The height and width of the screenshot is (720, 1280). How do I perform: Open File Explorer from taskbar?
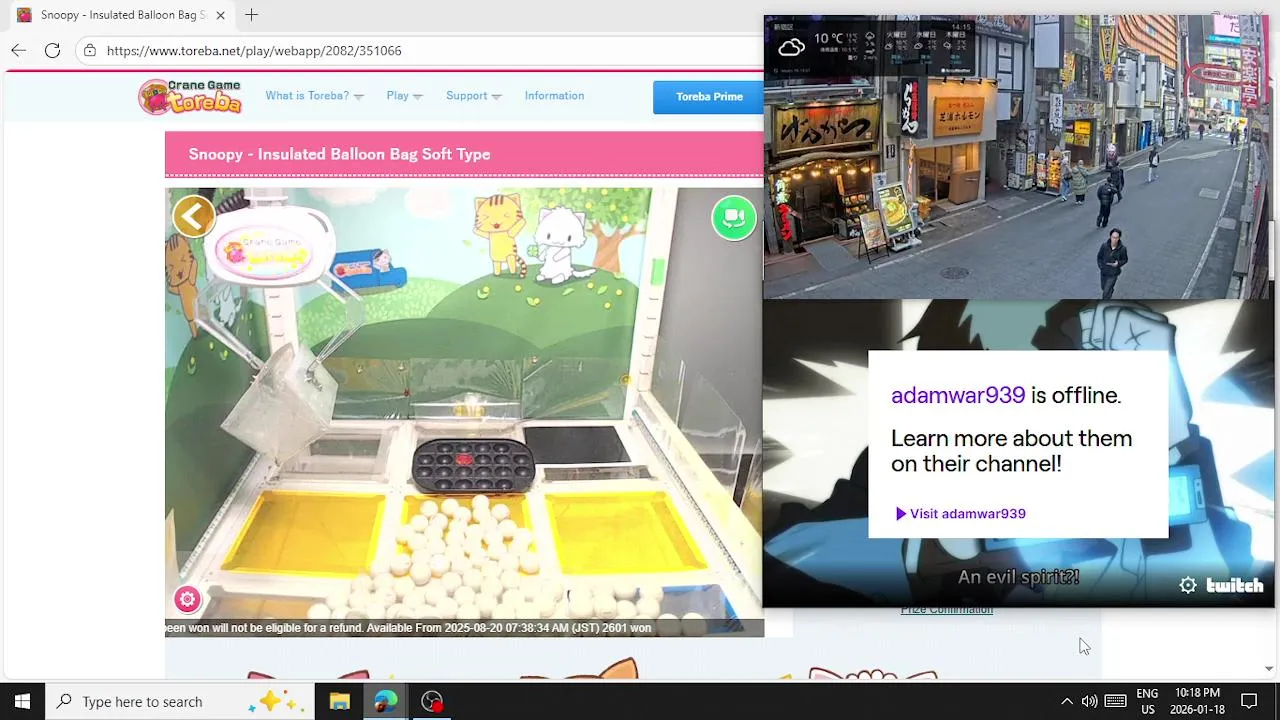coord(339,701)
